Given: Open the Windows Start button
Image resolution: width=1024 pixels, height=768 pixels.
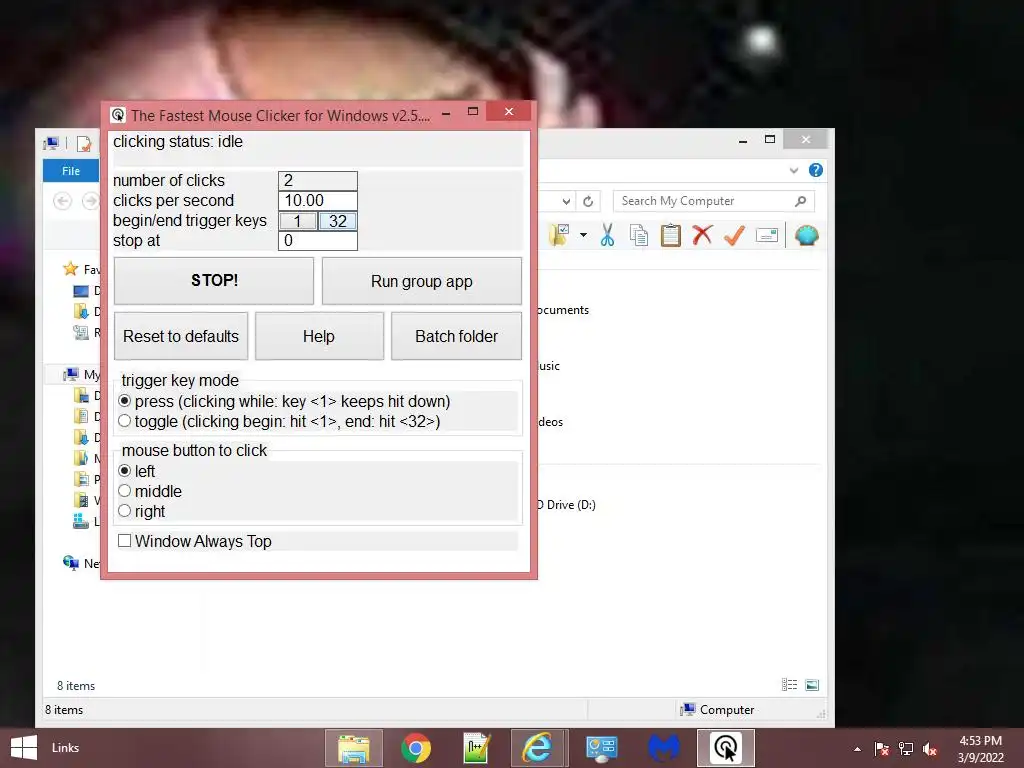Looking at the screenshot, I should click(x=24, y=748).
